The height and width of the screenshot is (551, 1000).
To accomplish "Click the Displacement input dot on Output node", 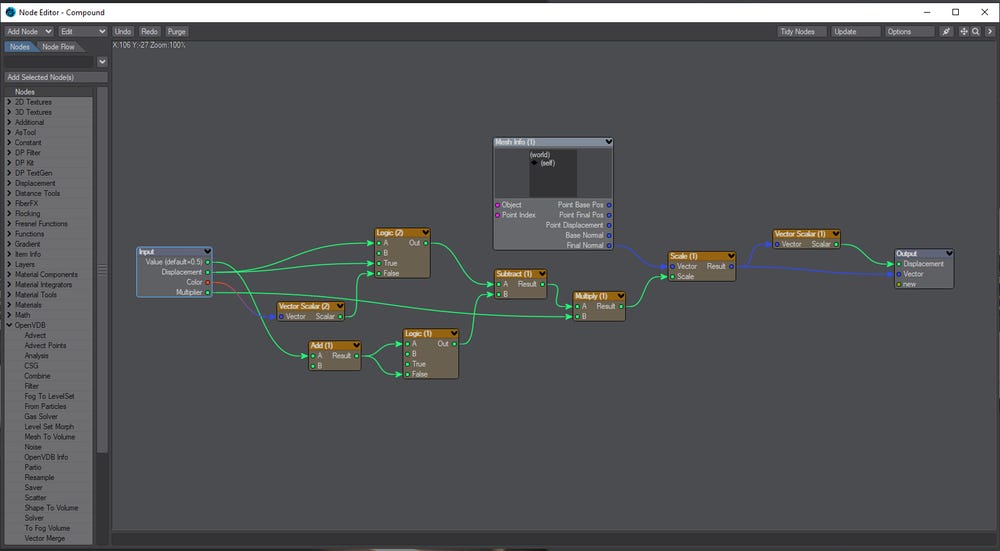I will [899, 264].
